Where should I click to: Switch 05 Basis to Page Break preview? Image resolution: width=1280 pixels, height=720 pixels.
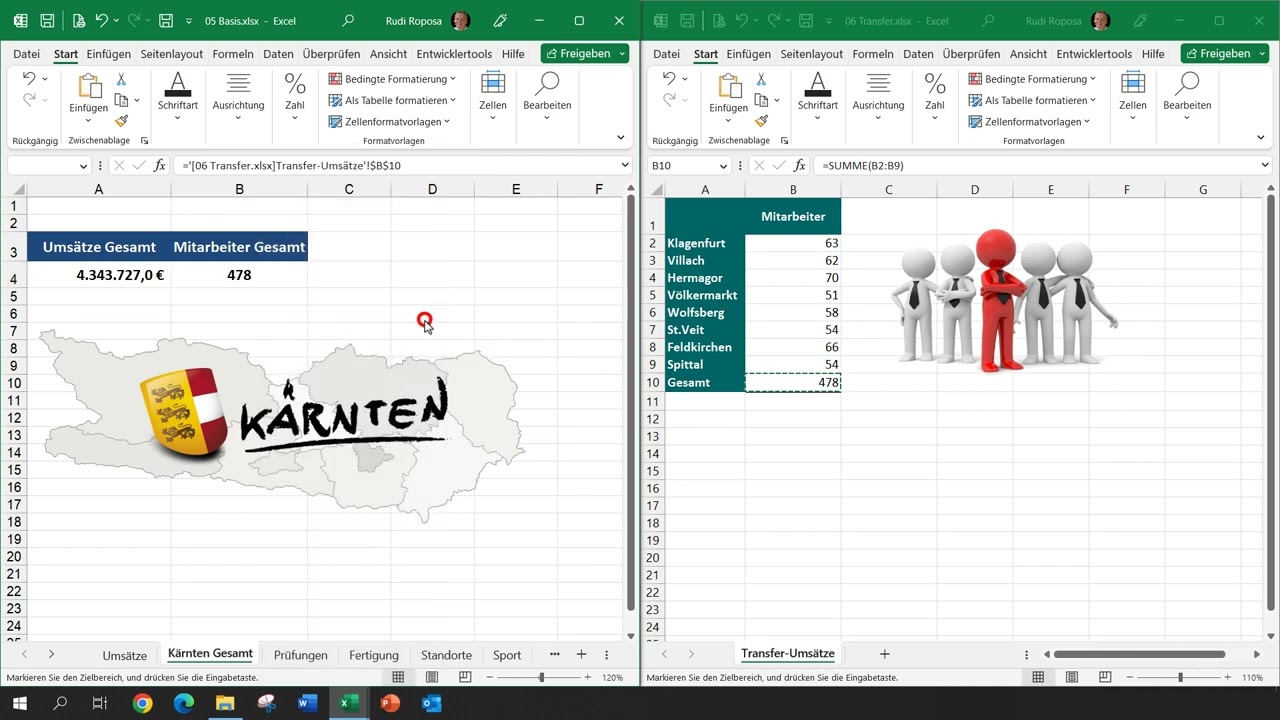(x=465, y=677)
